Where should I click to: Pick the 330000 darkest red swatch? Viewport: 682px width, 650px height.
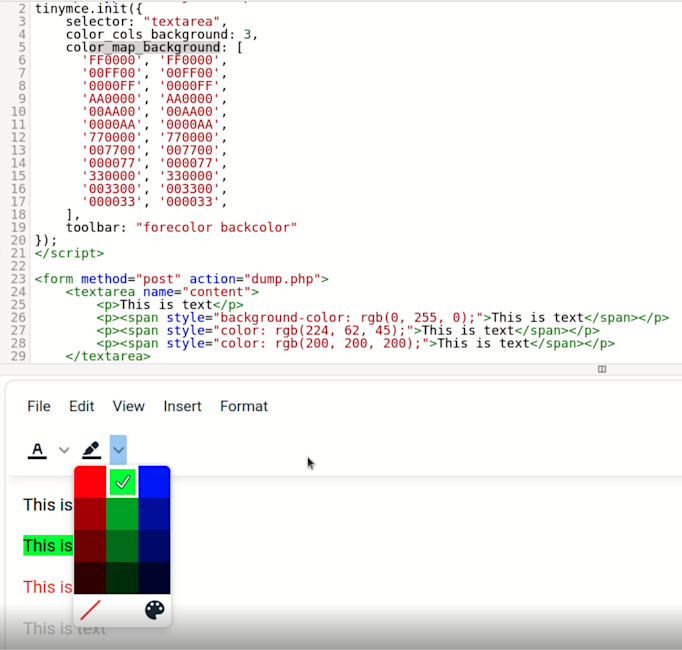pyautogui.click(x=90, y=578)
